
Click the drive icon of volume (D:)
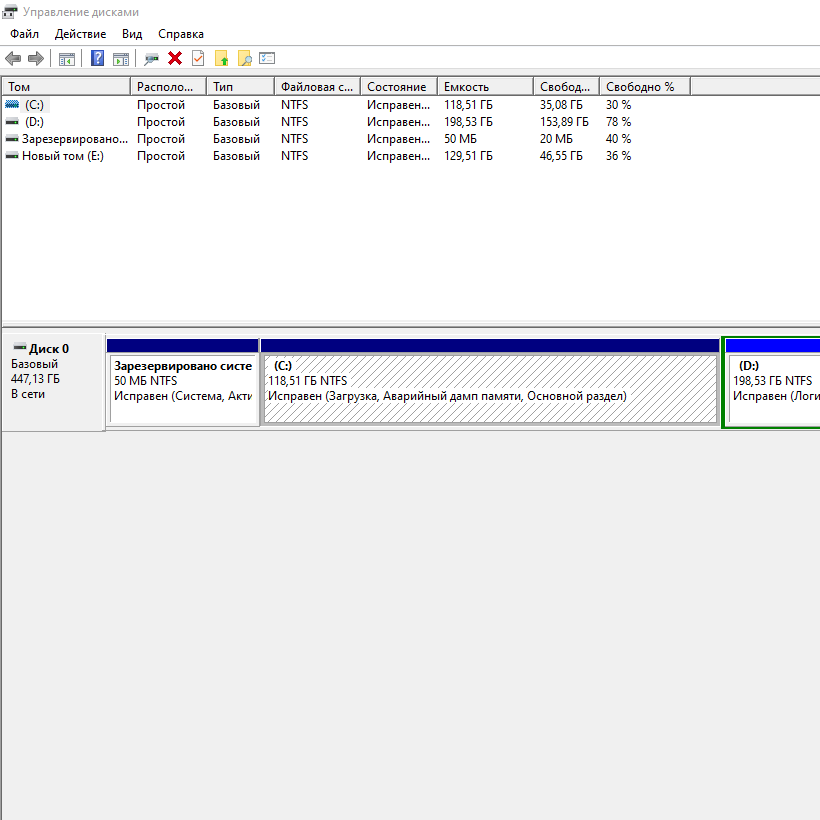pos(12,122)
